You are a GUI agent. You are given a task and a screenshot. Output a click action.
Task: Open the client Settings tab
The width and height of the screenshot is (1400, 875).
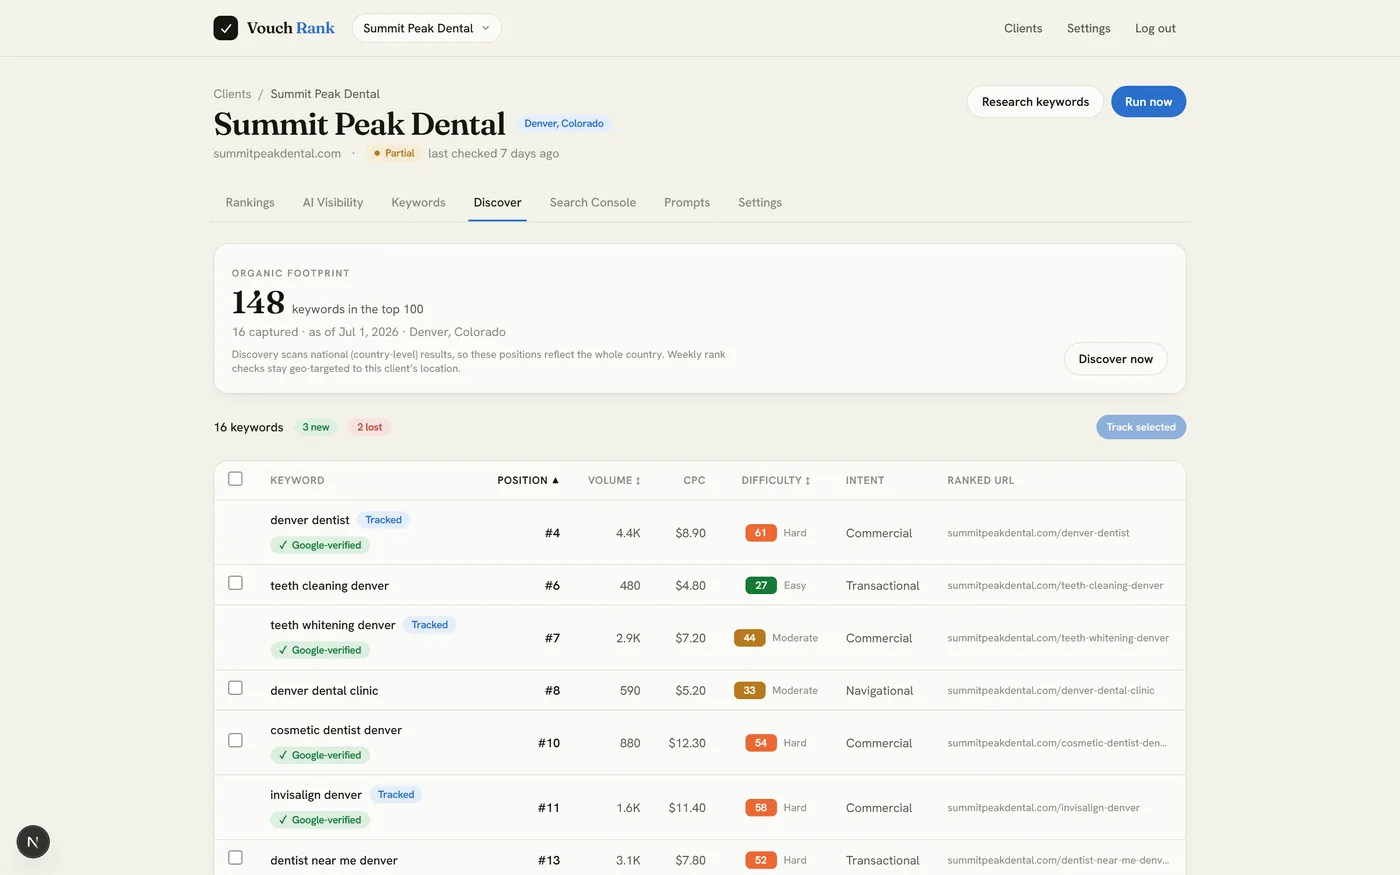760,202
